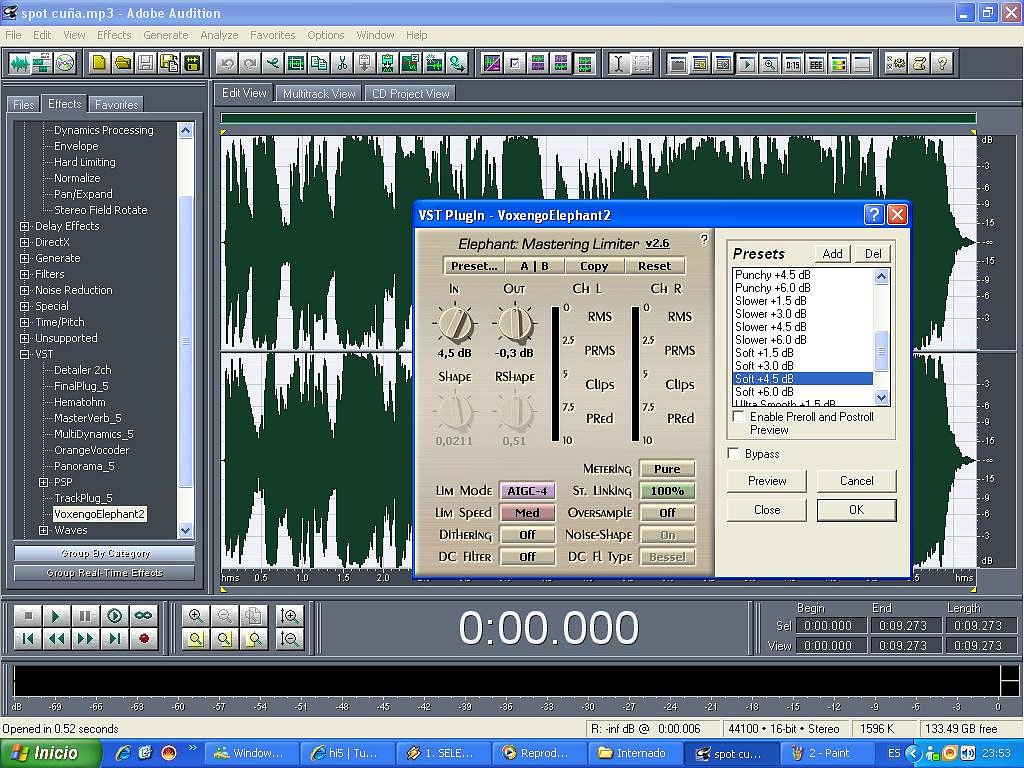Expand the Delay Effects tree node

click(x=25, y=226)
